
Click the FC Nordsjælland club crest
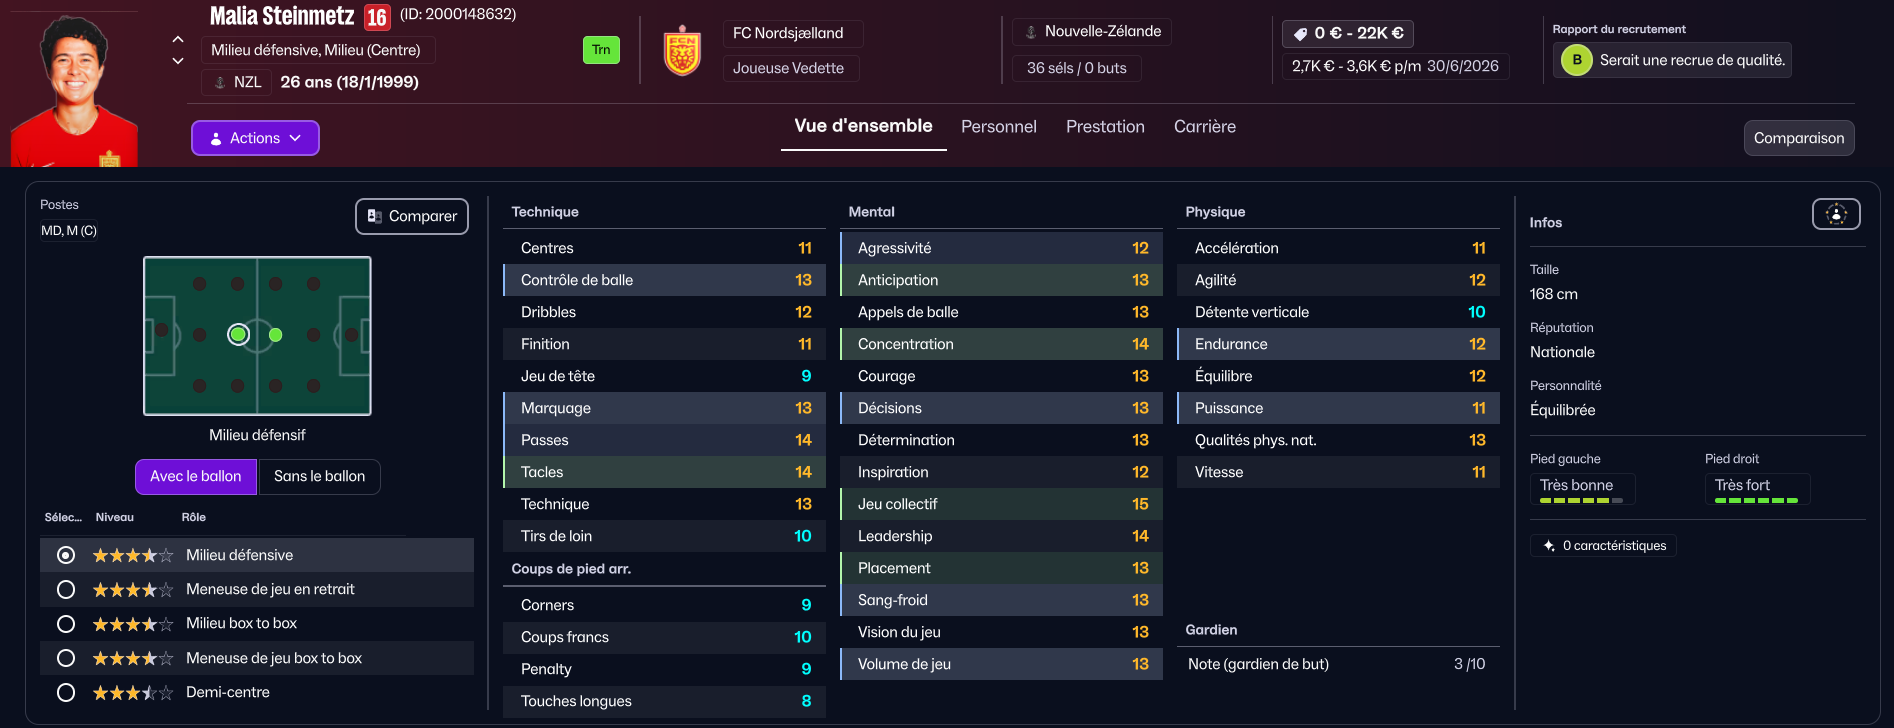click(682, 51)
